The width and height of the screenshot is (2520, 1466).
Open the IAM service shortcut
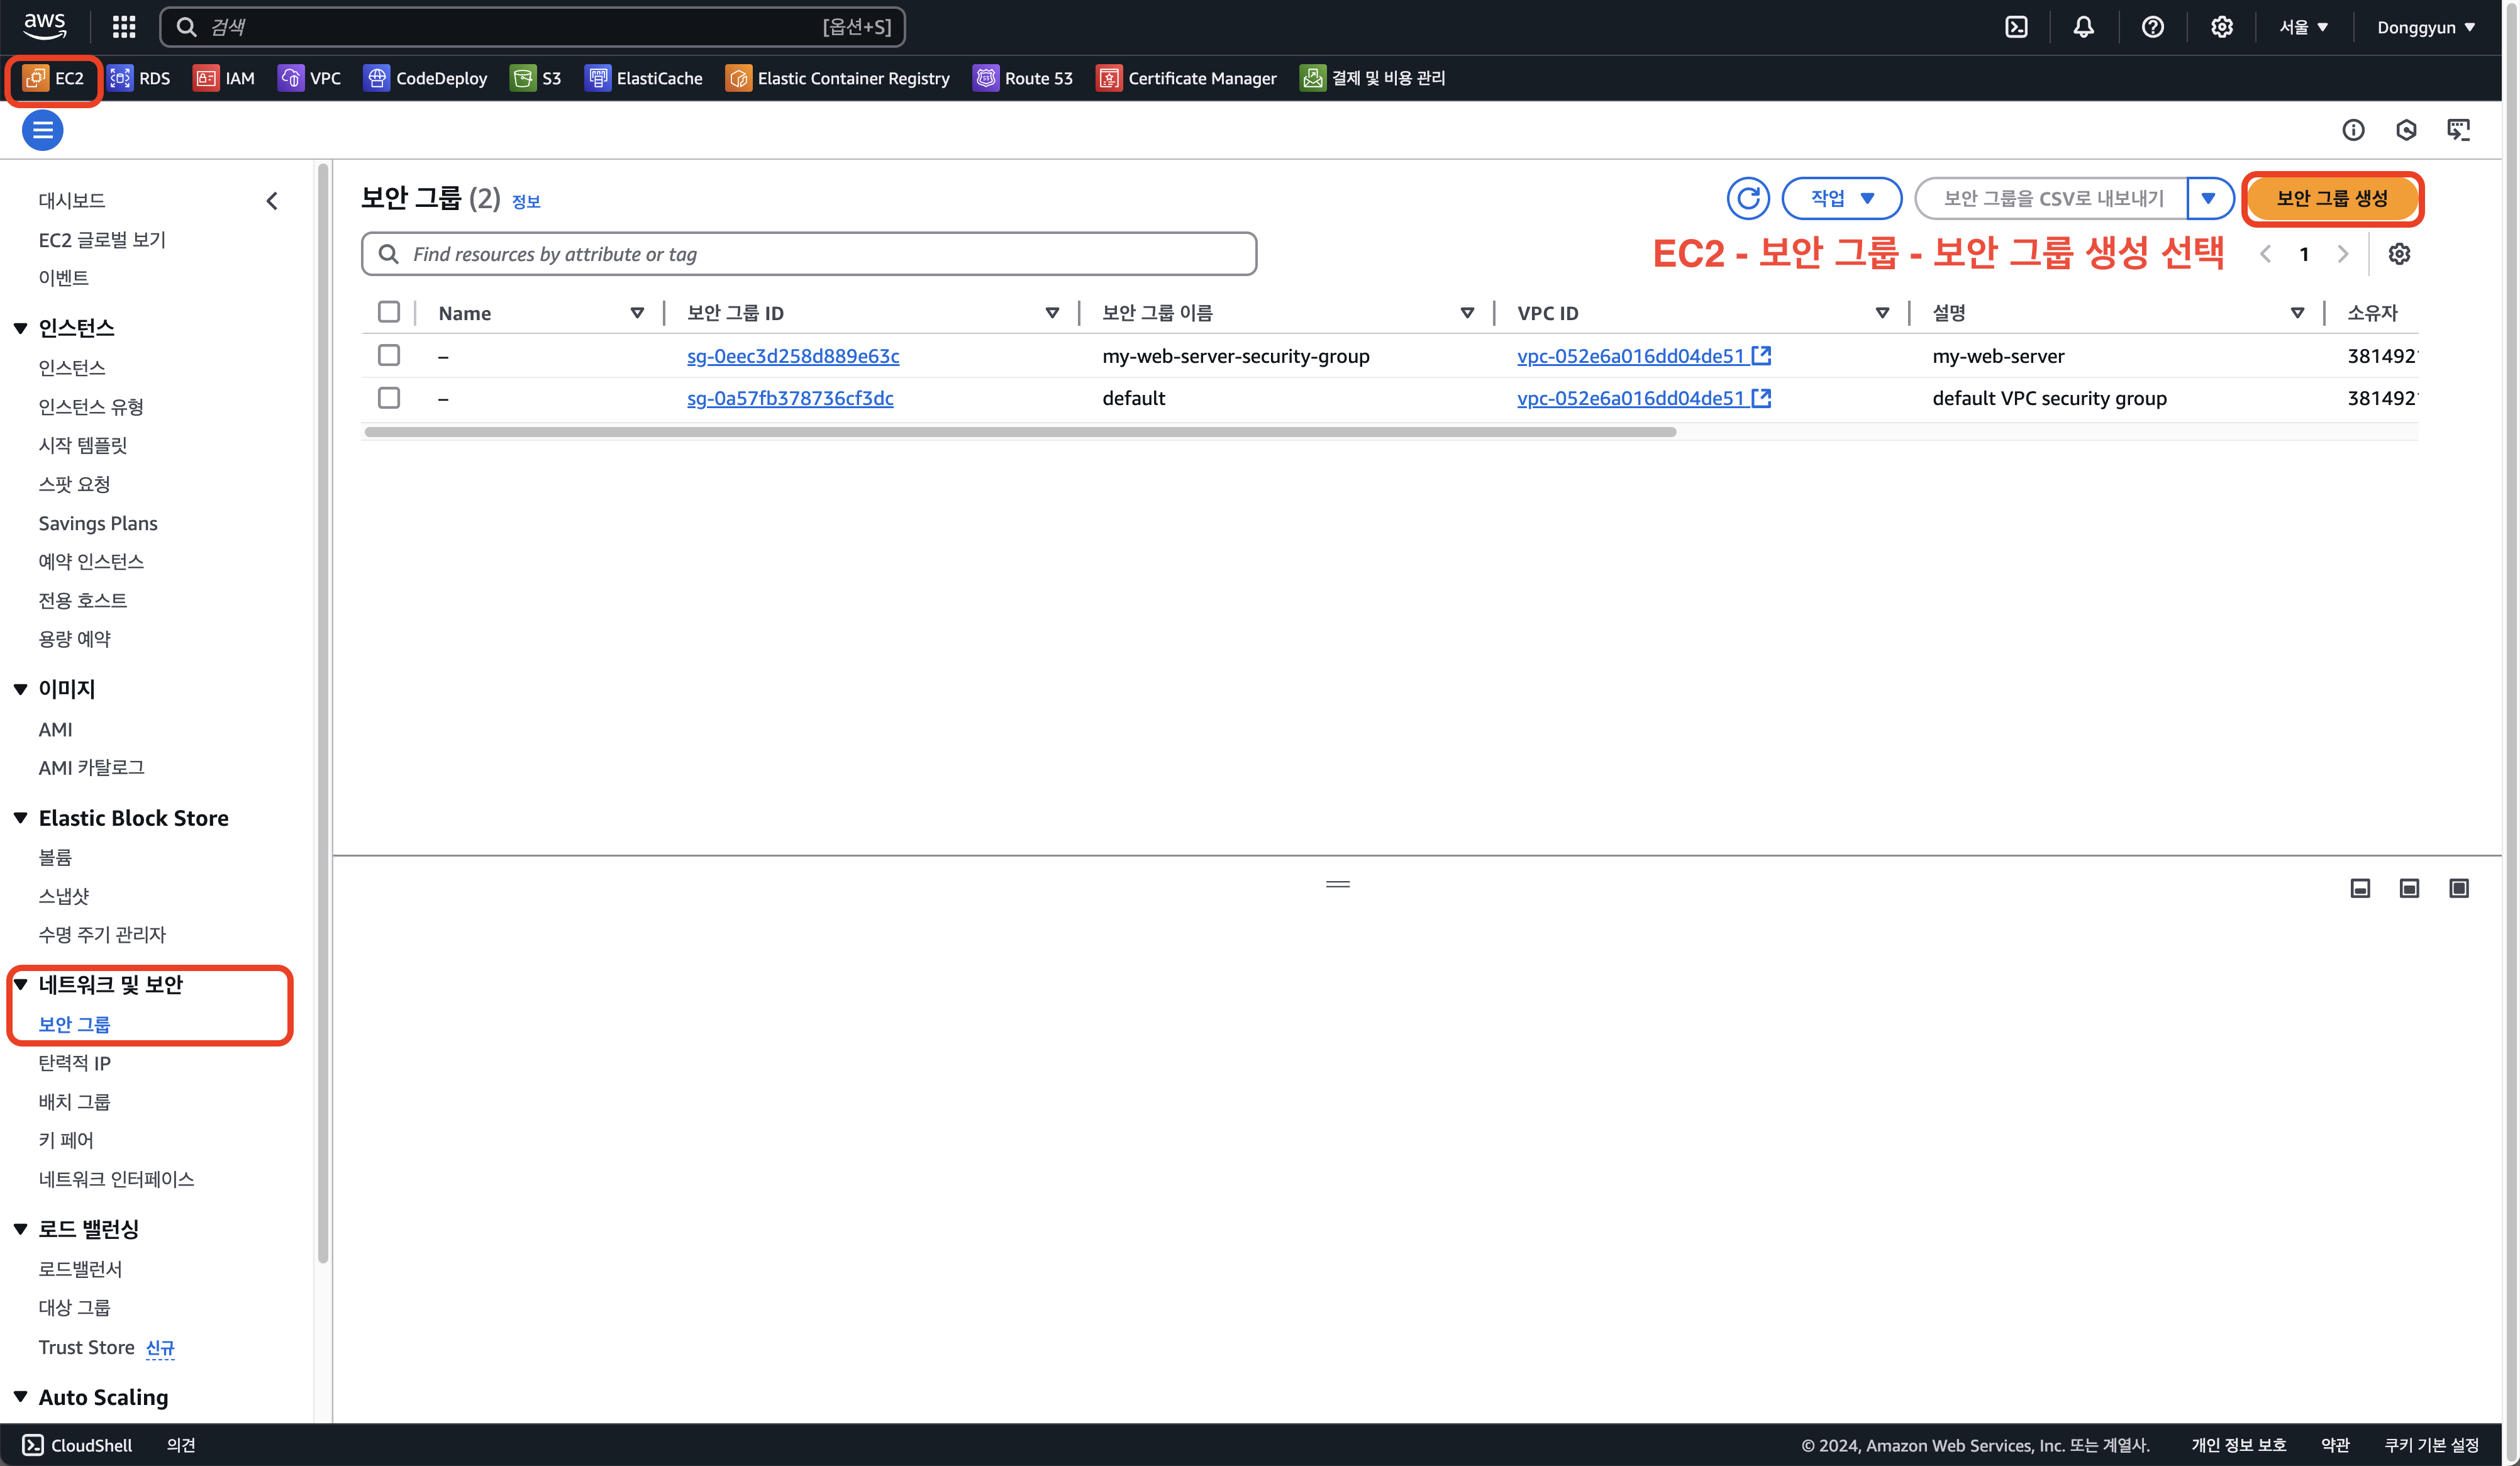click(x=224, y=78)
